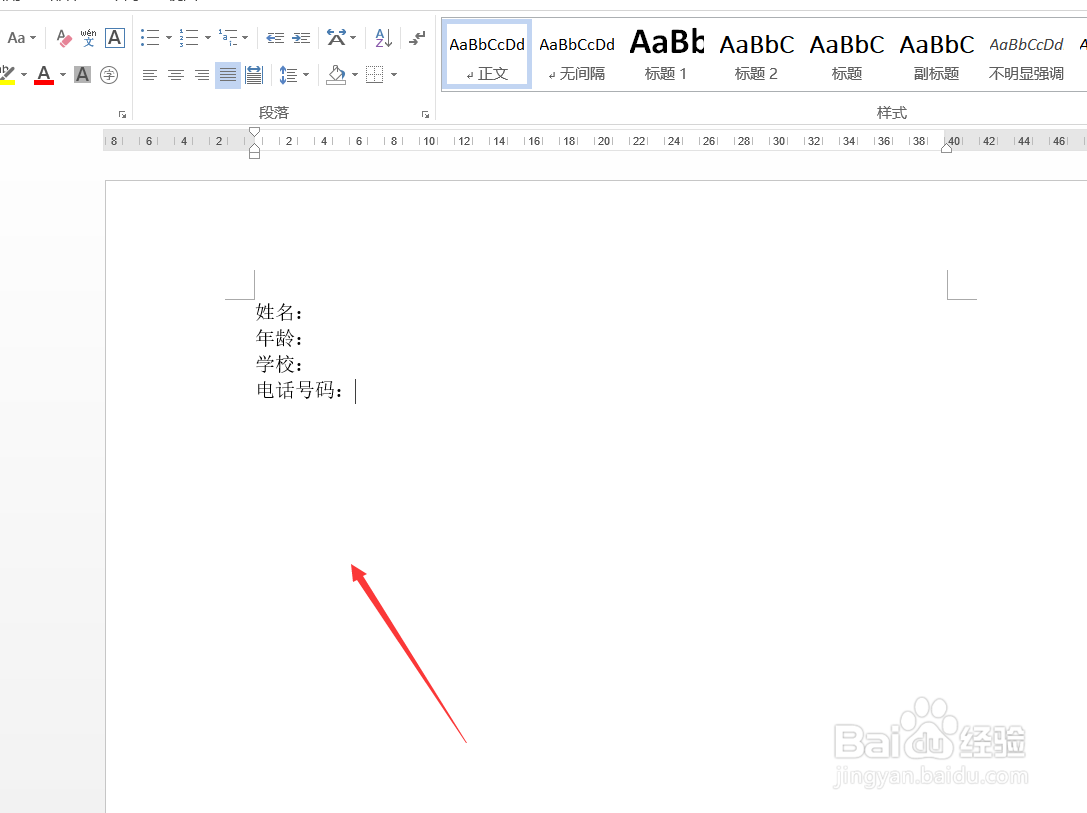Place cursor after 电话号码: in the document
Viewport: 1087px width, 813px height.
pyautogui.click(x=356, y=390)
